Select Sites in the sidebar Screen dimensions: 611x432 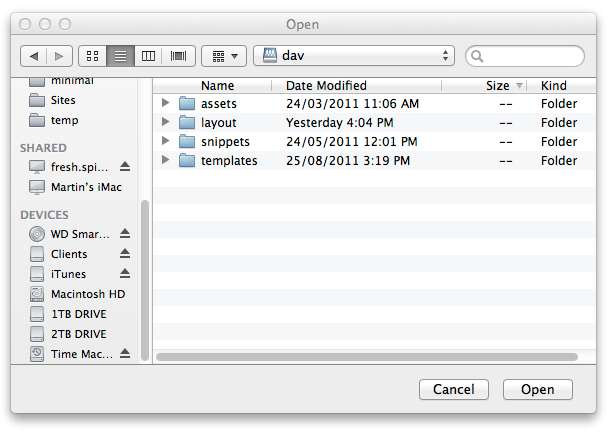coord(74,100)
